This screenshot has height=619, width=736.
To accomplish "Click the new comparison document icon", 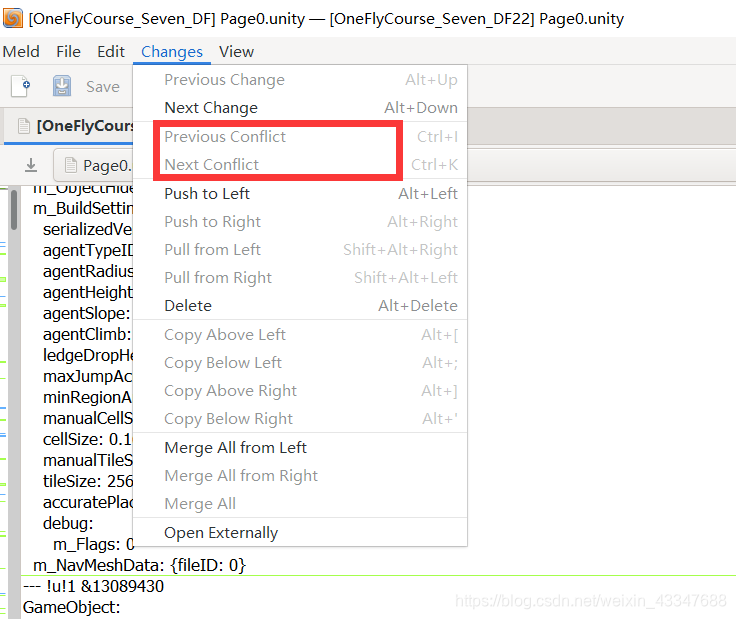I will click(21, 86).
